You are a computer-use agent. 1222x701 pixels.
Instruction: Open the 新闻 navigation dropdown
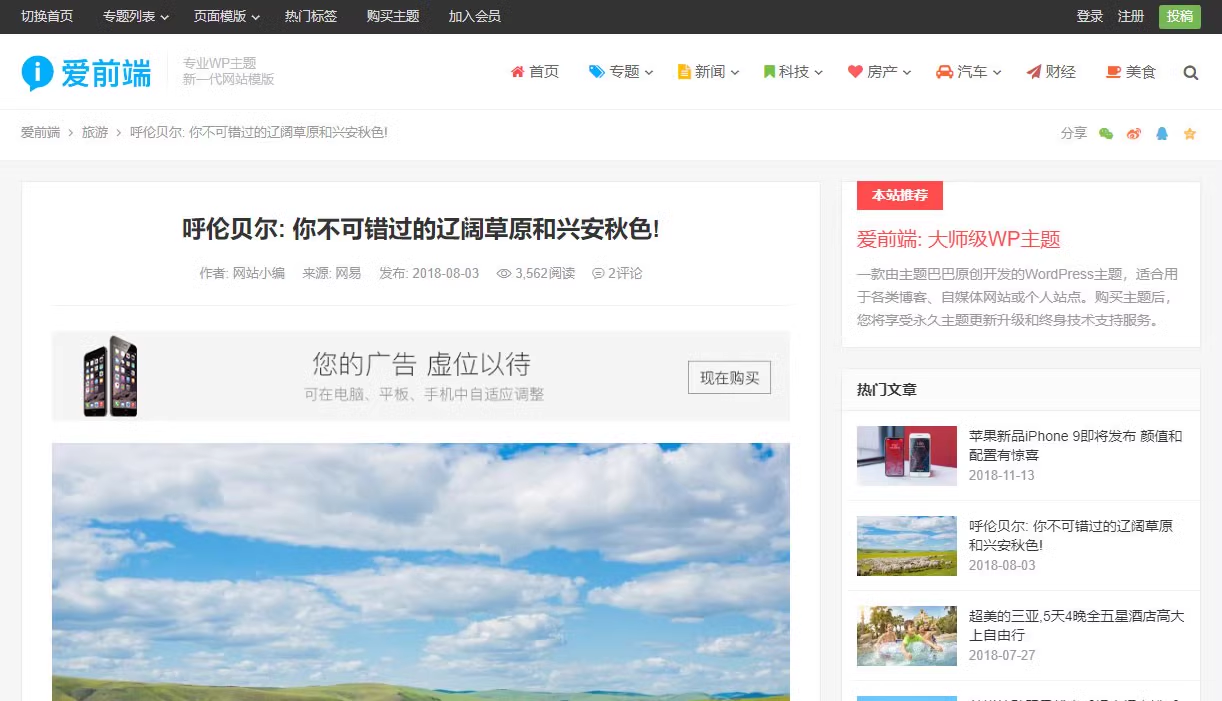pyautogui.click(x=709, y=72)
